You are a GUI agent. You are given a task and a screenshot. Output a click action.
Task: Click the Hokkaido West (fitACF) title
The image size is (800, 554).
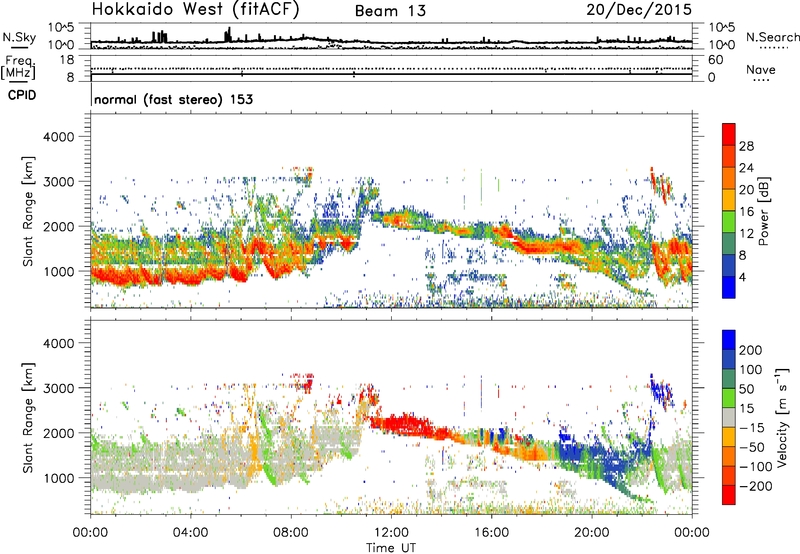[195, 10]
